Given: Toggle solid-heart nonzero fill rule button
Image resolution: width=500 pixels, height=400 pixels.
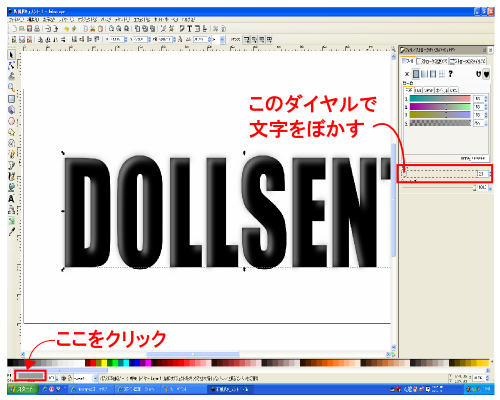Looking at the screenshot, I should click(486, 74).
